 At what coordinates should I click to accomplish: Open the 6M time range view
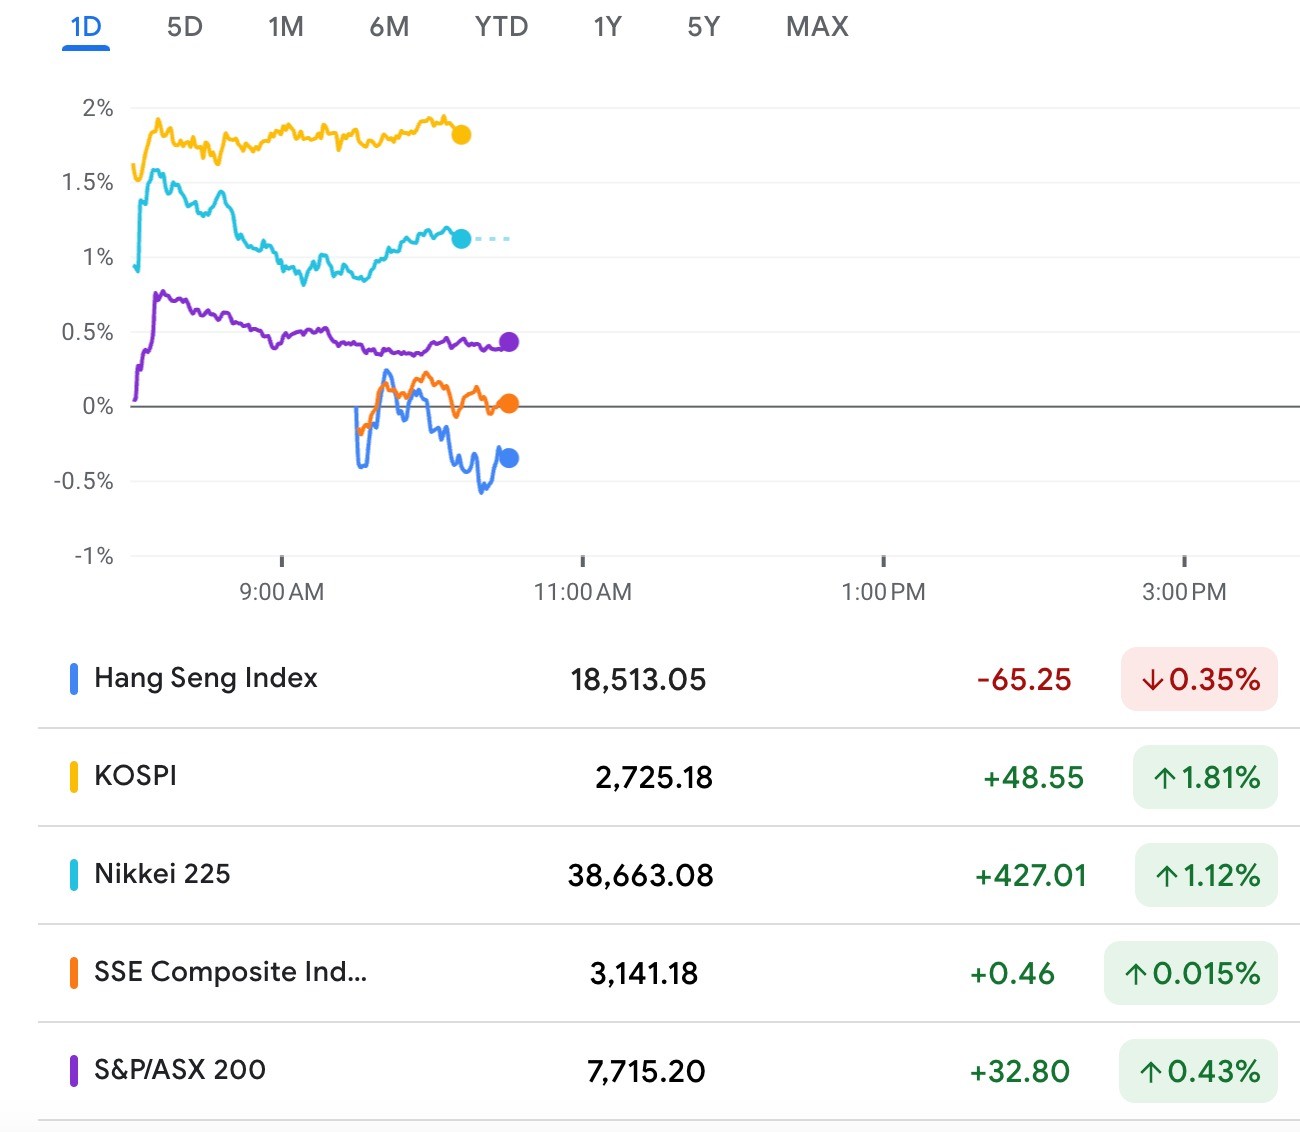coord(389,27)
